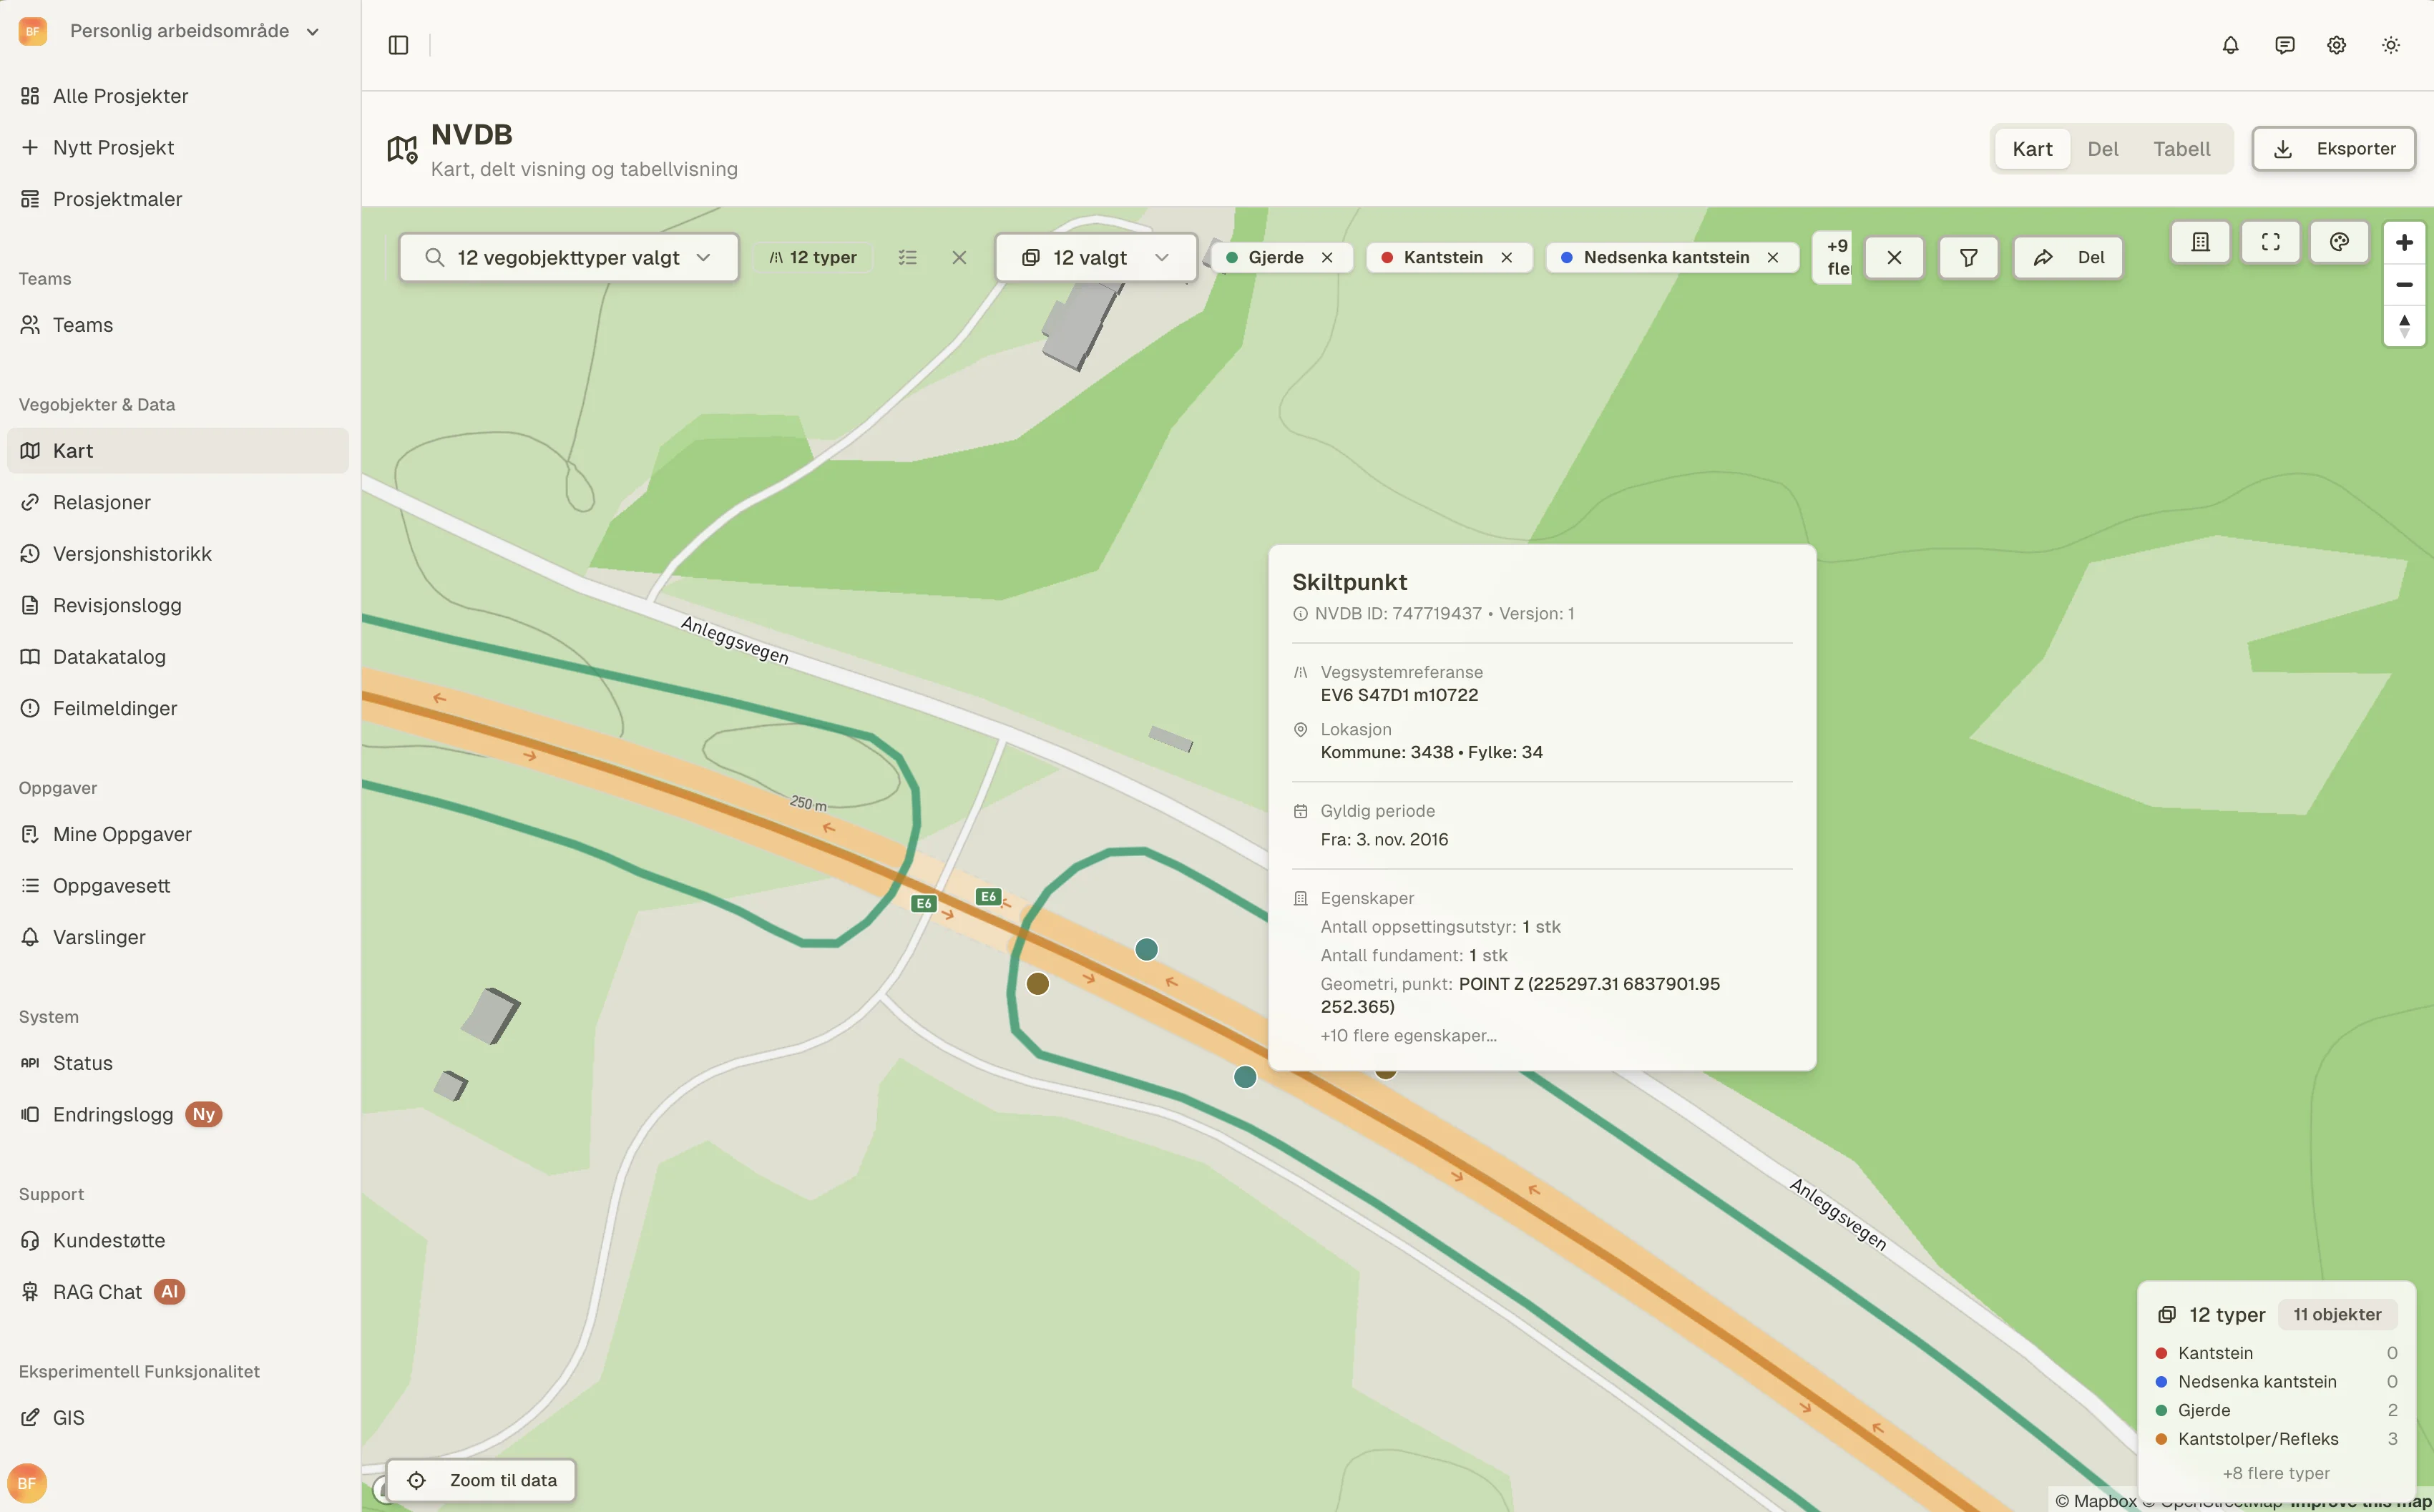This screenshot has width=2434, height=1512.
Task: Enter fullscreen map mode
Action: pos(2270,242)
